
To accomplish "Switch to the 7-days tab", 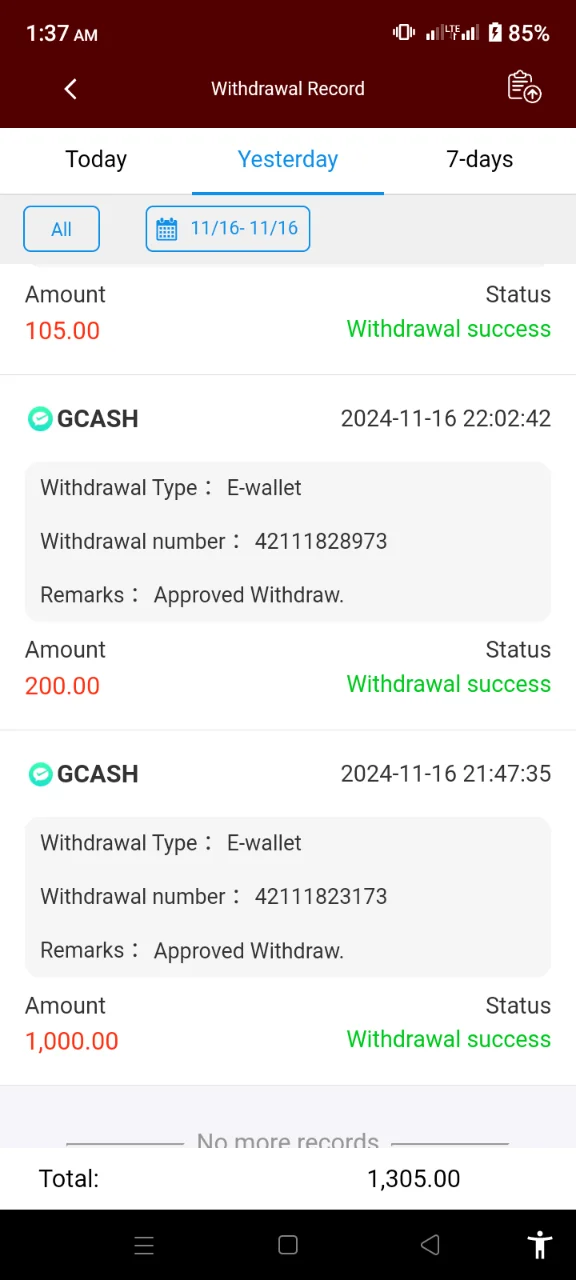I will coord(480,160).
